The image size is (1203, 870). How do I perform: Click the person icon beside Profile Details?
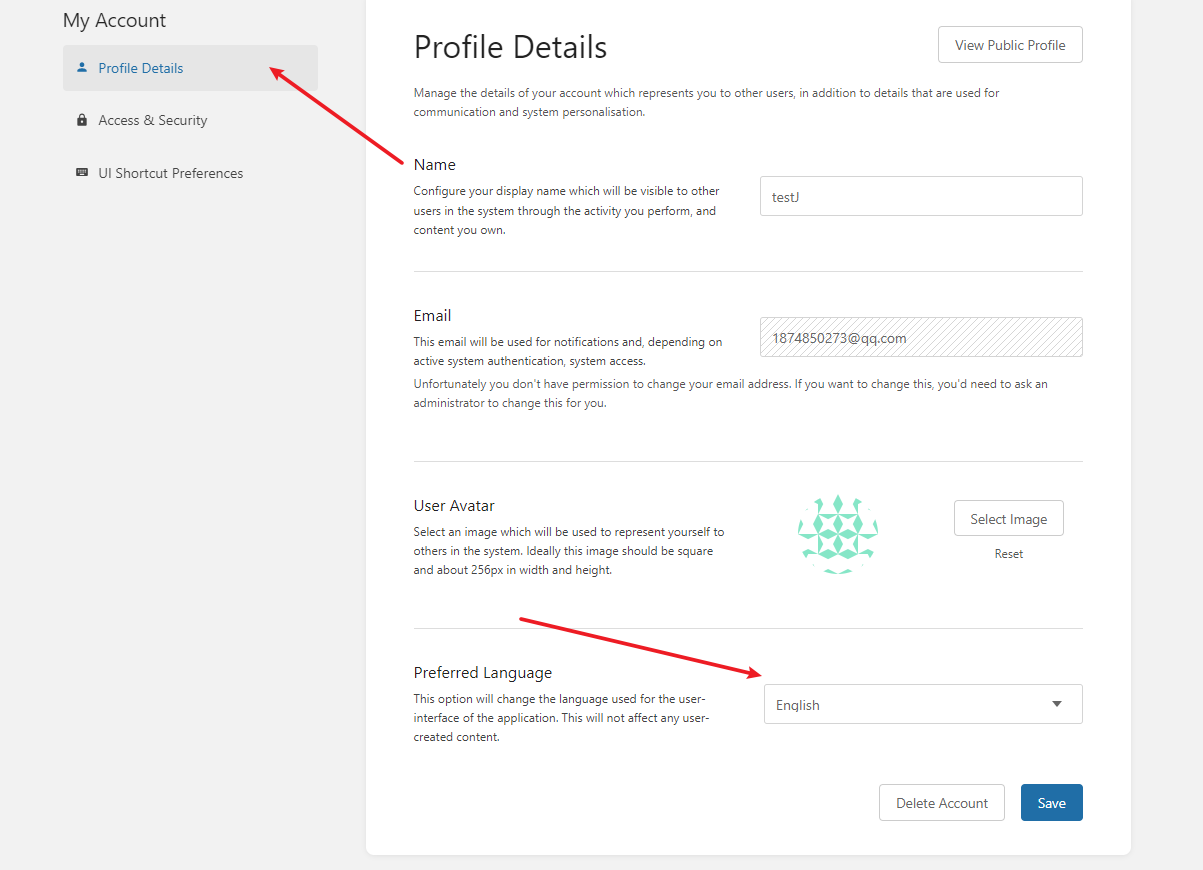(x=82, y=68)
